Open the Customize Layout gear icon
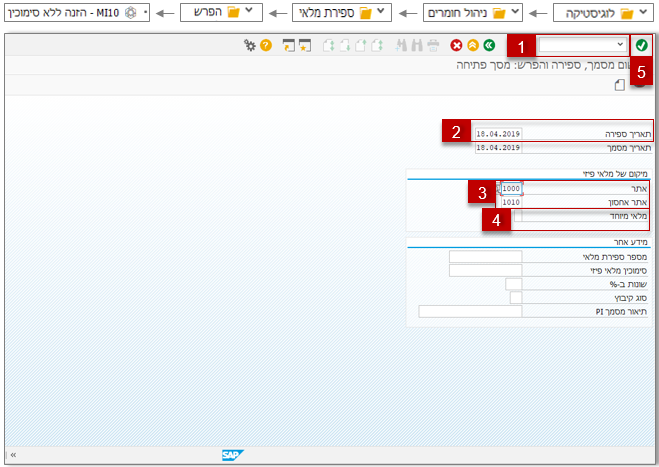 [250, 45]
